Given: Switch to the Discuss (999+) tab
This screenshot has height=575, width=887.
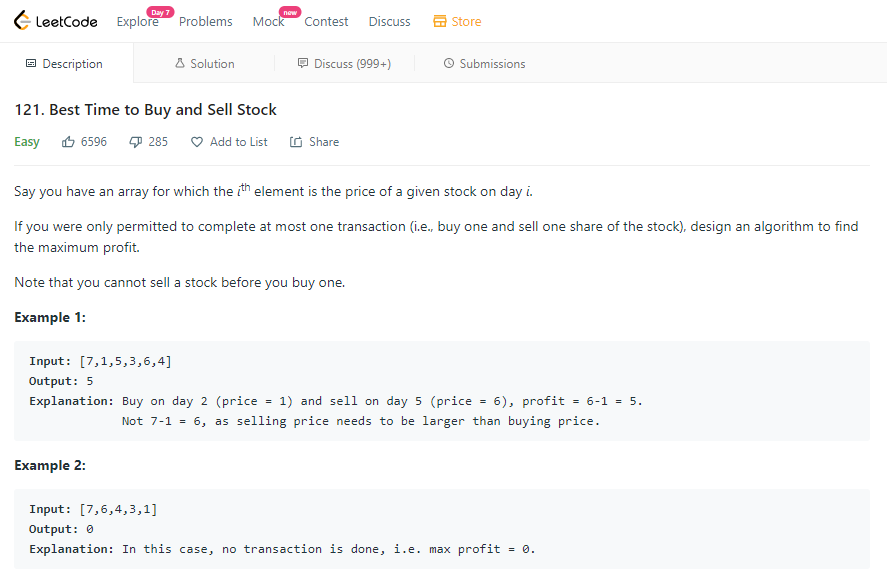Looking at the screenshot, I should tap(345, 63).
